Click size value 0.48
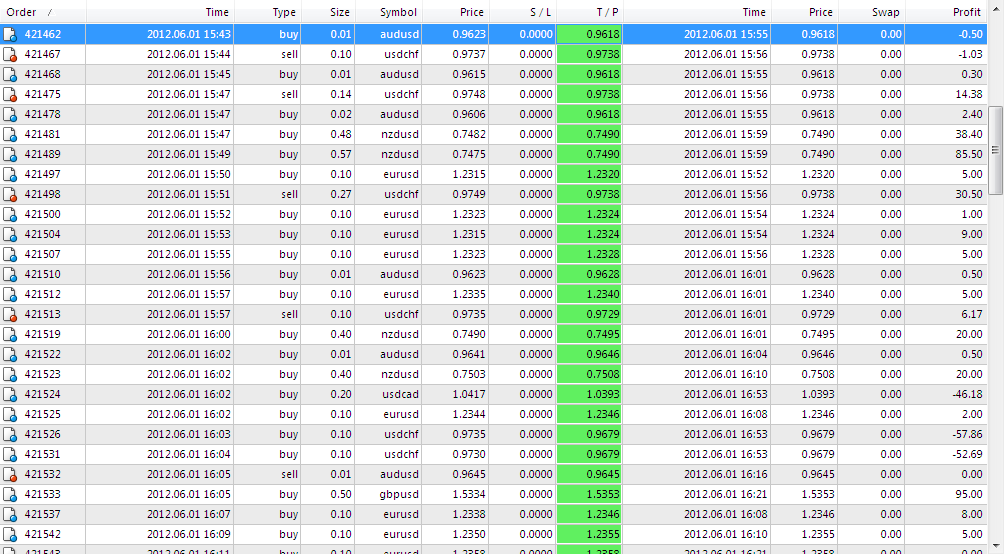 pos(341,134)
